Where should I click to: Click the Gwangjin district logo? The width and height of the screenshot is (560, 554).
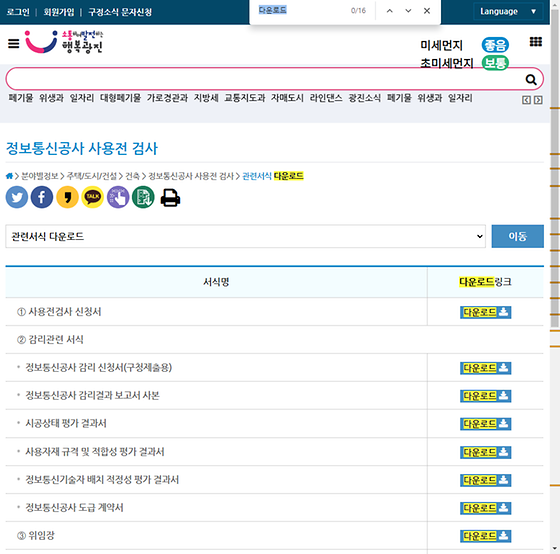(64, 42)
